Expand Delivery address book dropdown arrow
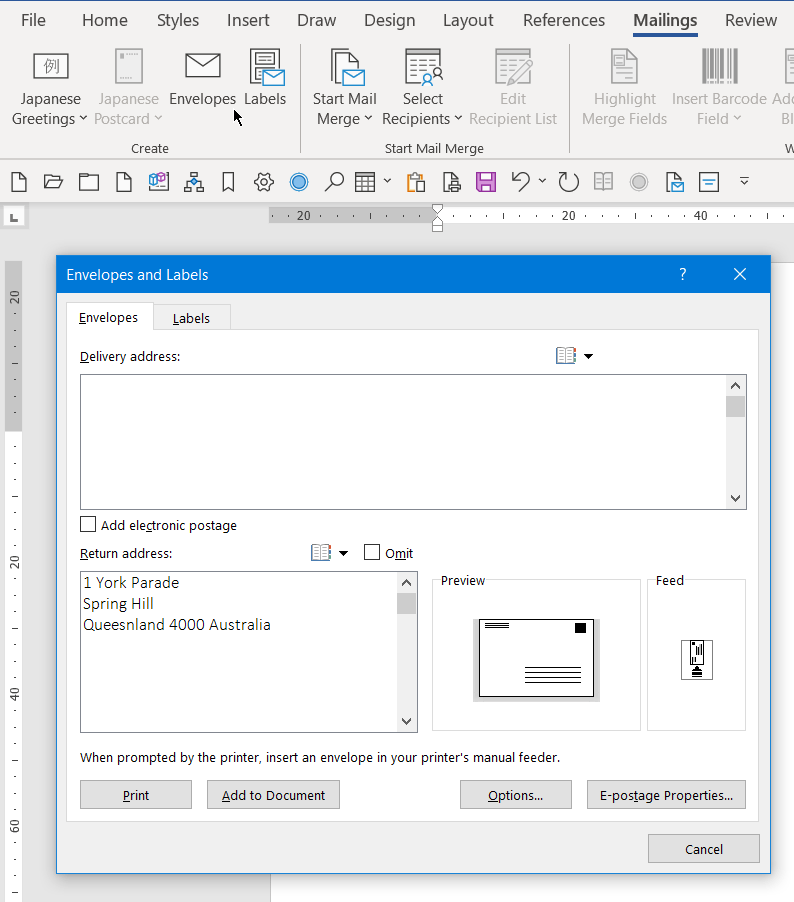 pos(589,356)
